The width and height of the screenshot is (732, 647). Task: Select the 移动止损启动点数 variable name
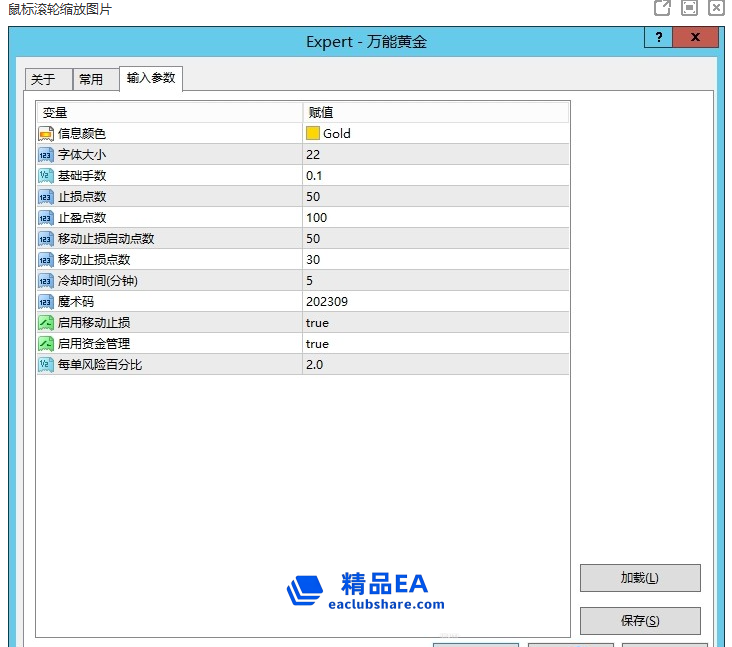[x=106, y=239]
